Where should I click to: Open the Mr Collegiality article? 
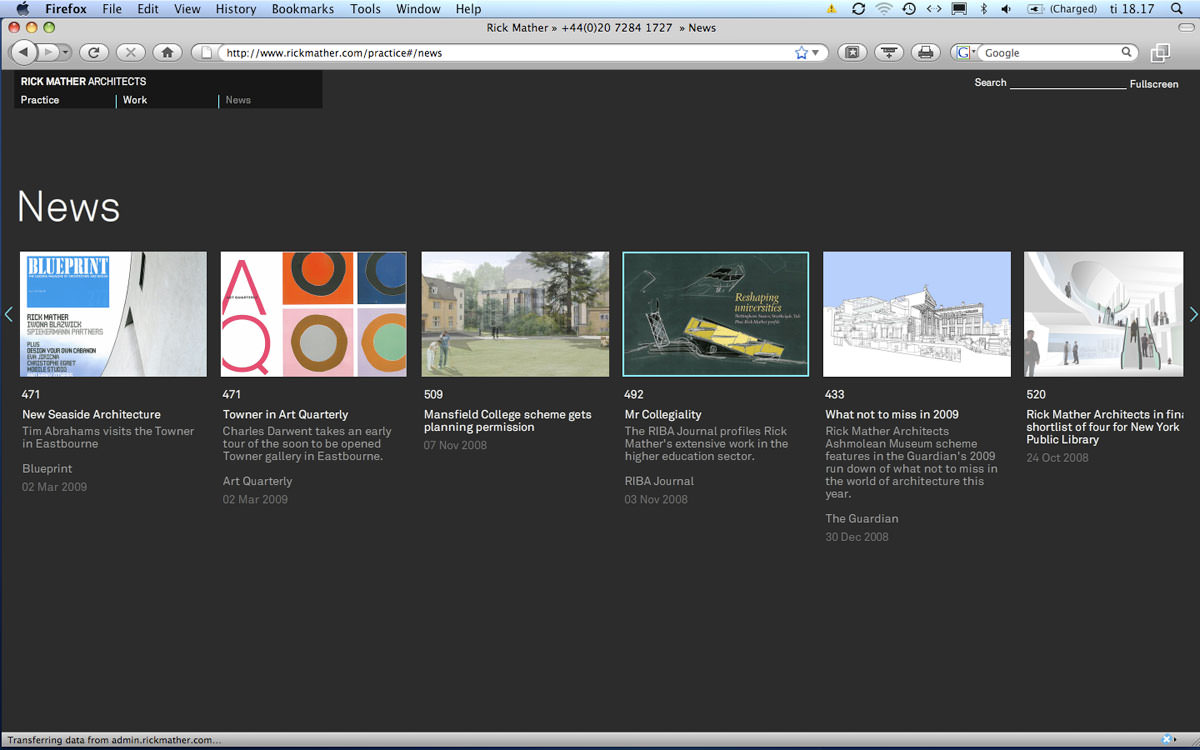coord(663,415)
